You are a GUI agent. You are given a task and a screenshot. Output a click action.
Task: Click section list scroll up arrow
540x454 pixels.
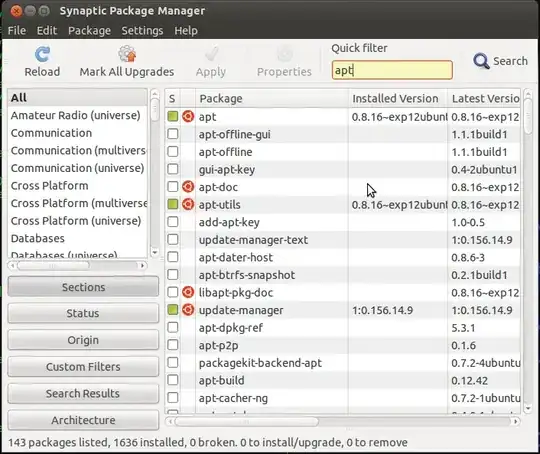point(155,93)
